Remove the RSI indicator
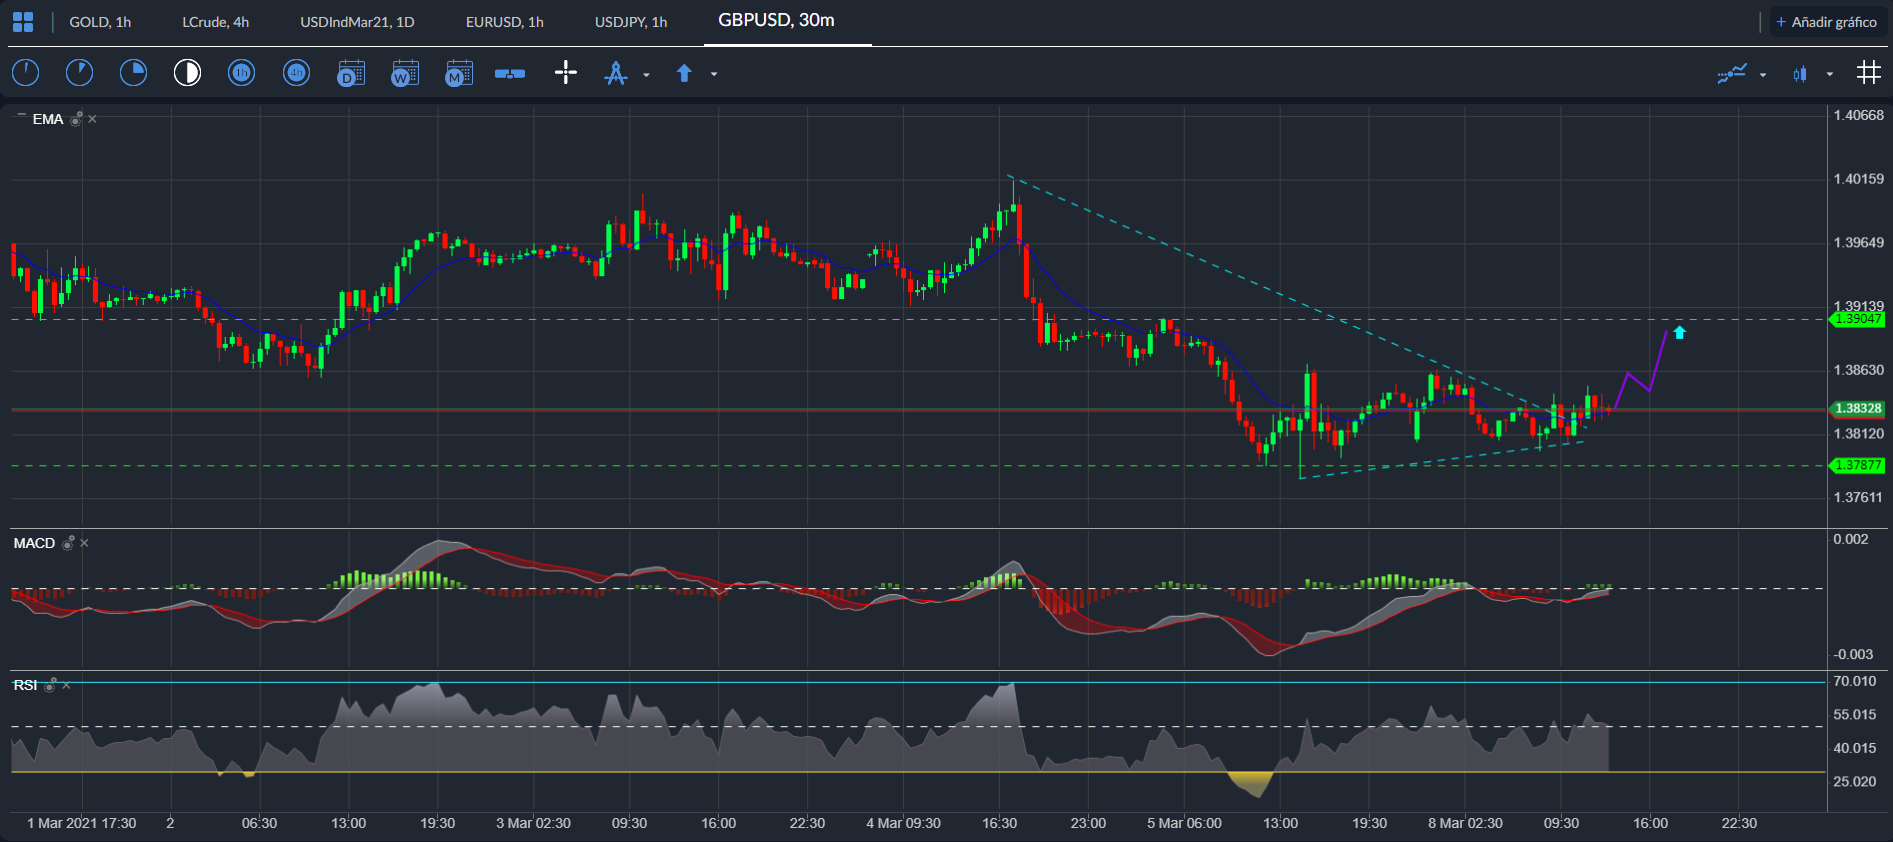This screenshot has height=842, width=1893. [66, 685]
